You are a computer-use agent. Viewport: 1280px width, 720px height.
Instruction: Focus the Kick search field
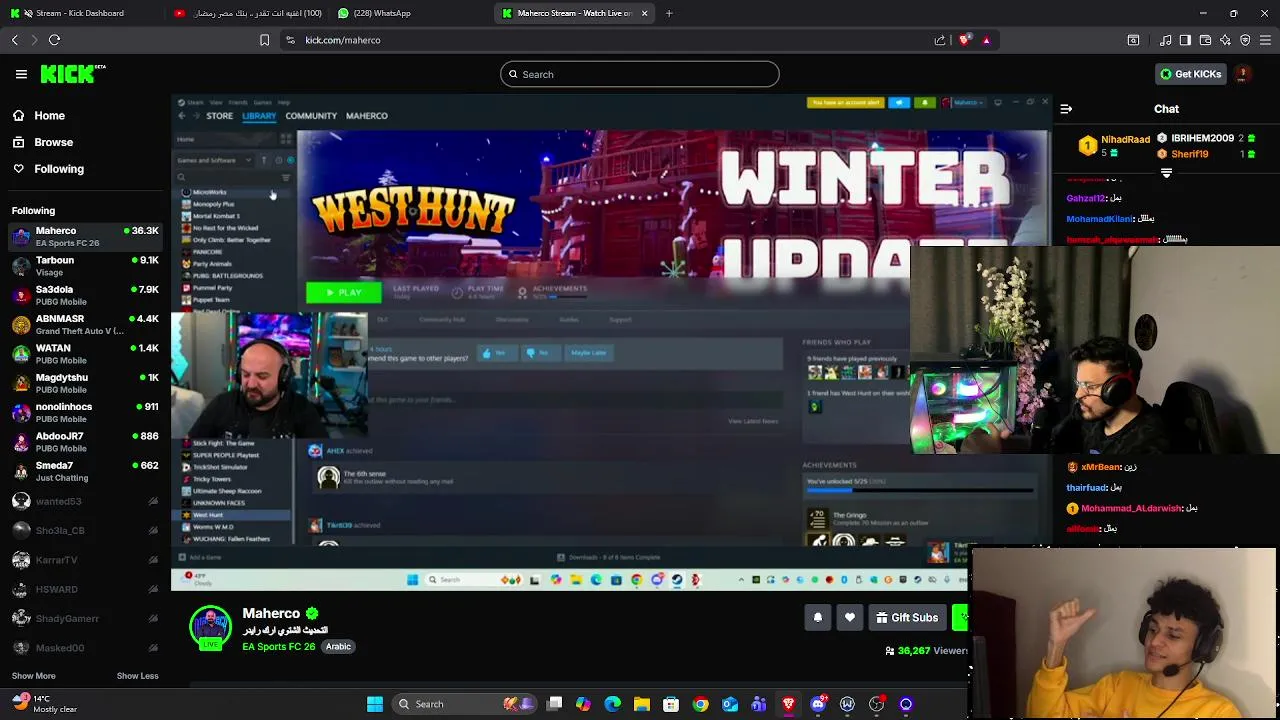tap(640, 74)
